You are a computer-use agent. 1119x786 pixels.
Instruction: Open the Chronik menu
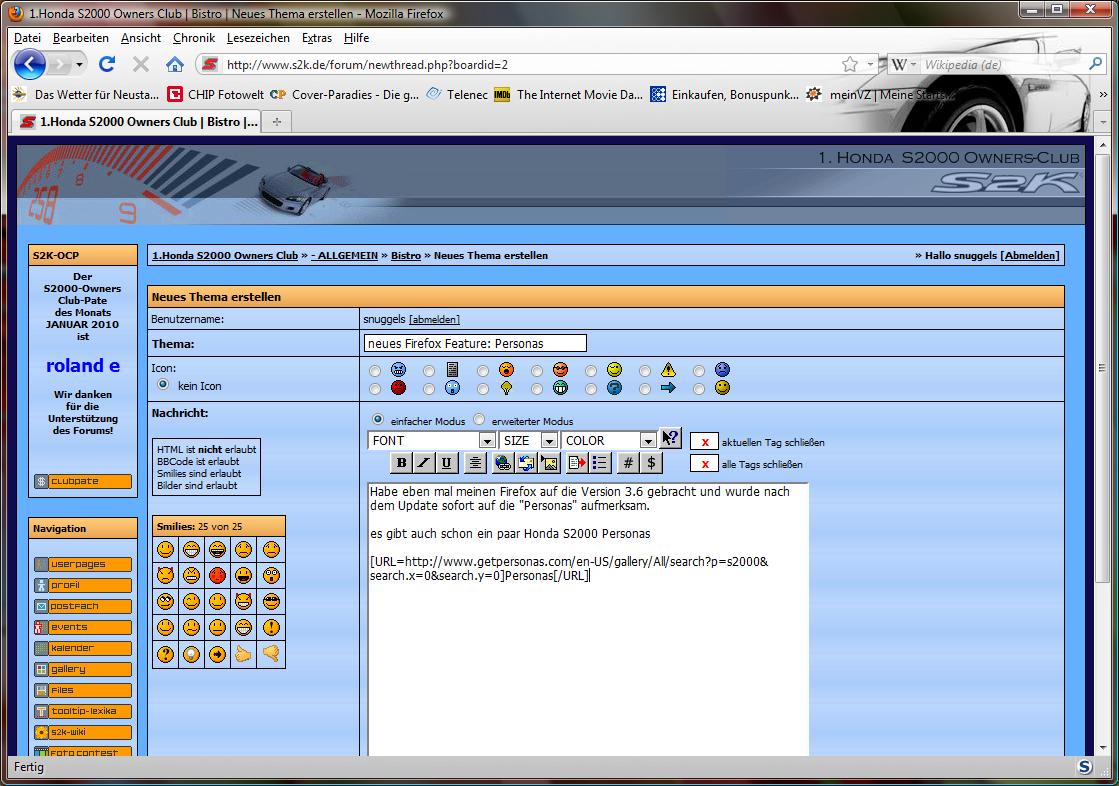tap(193, 38)
